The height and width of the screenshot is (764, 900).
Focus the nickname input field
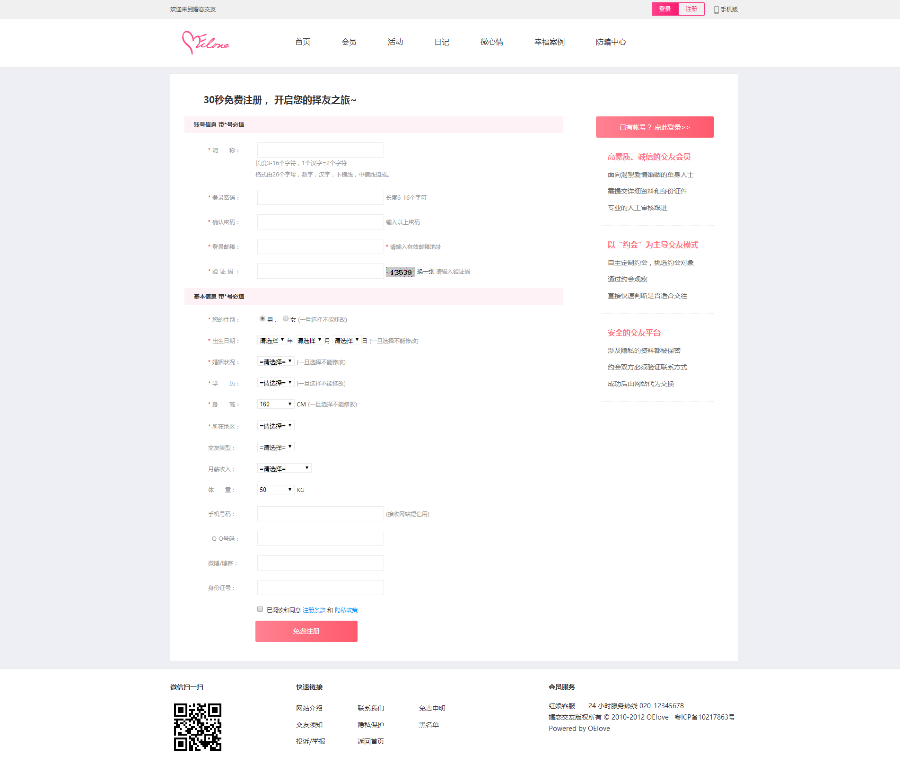coord(320,150)
